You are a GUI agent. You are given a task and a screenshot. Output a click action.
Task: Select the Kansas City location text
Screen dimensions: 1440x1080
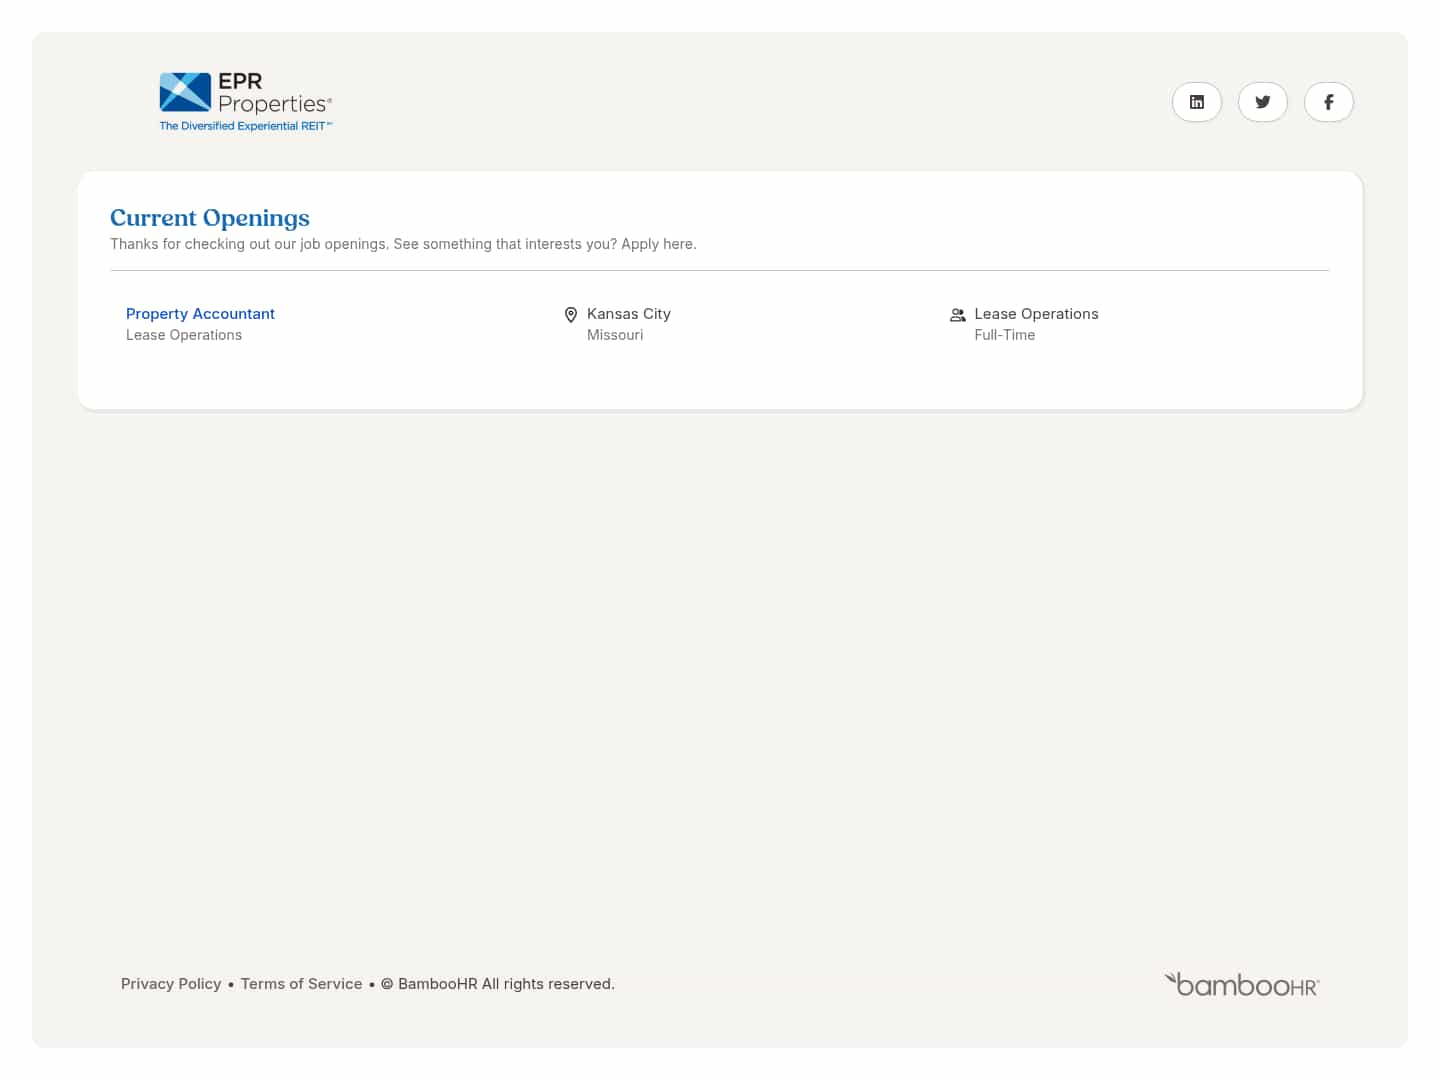click(x=628, y=313)
